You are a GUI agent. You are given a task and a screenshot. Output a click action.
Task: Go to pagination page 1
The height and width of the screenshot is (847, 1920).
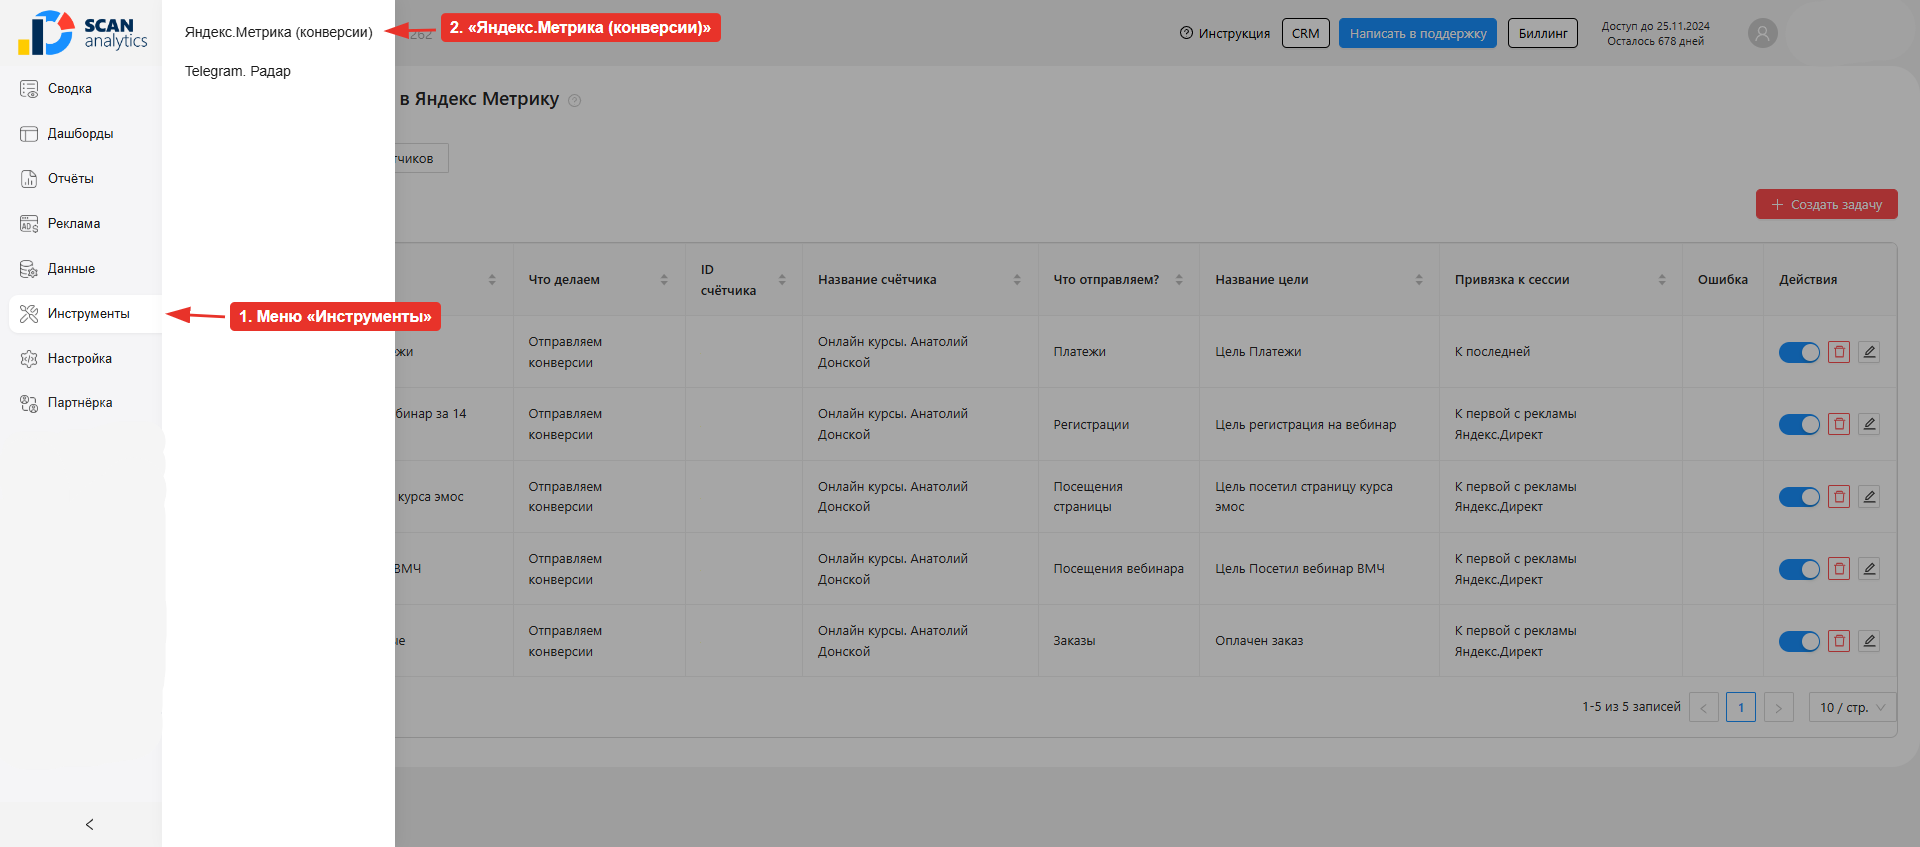pyautogui.click(x=1741, y=707)
